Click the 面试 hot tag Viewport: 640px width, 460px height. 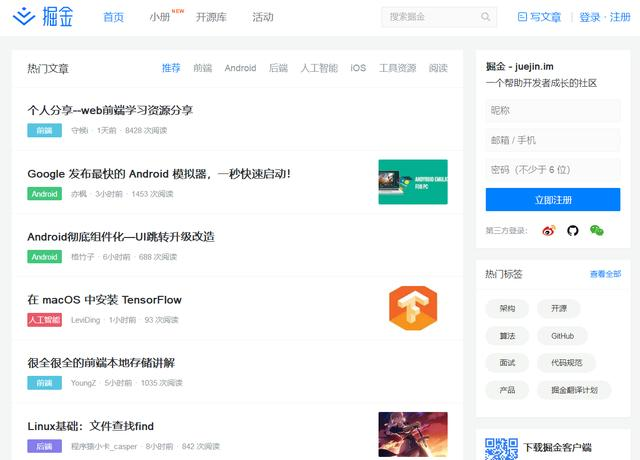click(x=507, y=363)
